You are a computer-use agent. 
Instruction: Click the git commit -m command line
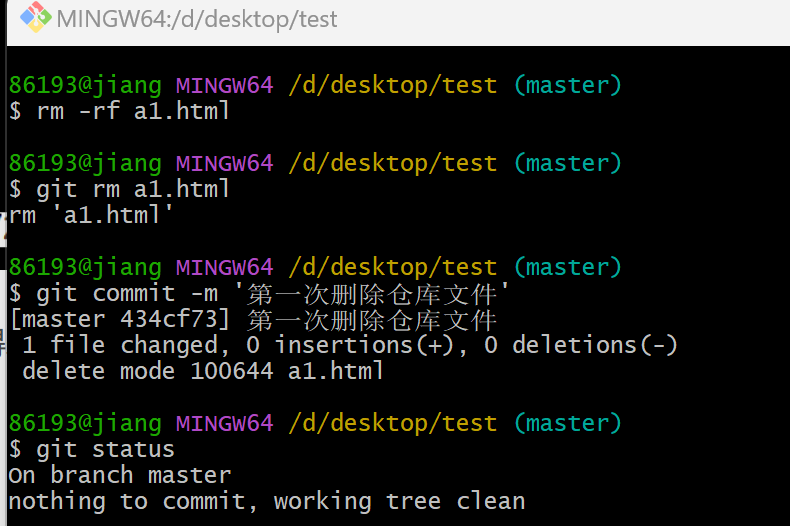[x=259, y=293]
